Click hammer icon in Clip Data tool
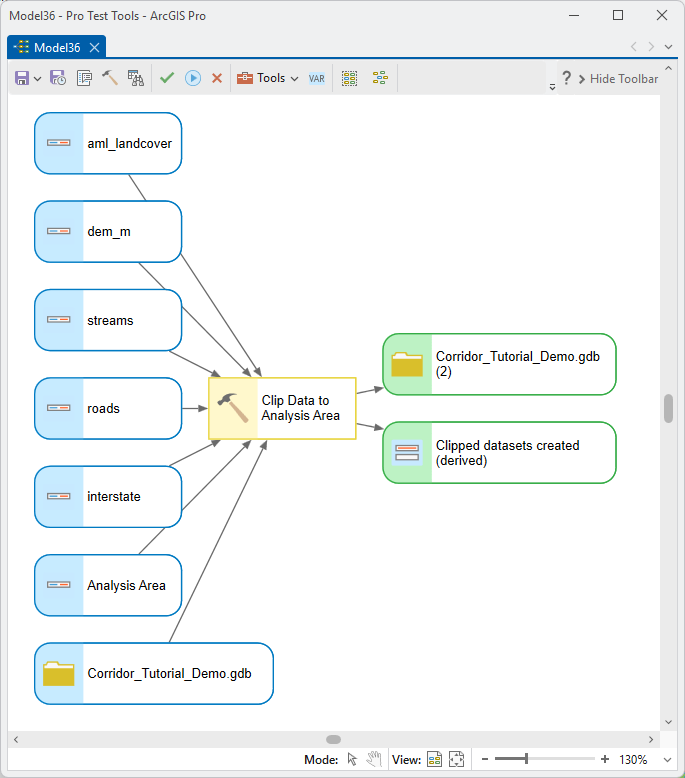The height and width of the screenshot is (778, 685). (233, 408)
